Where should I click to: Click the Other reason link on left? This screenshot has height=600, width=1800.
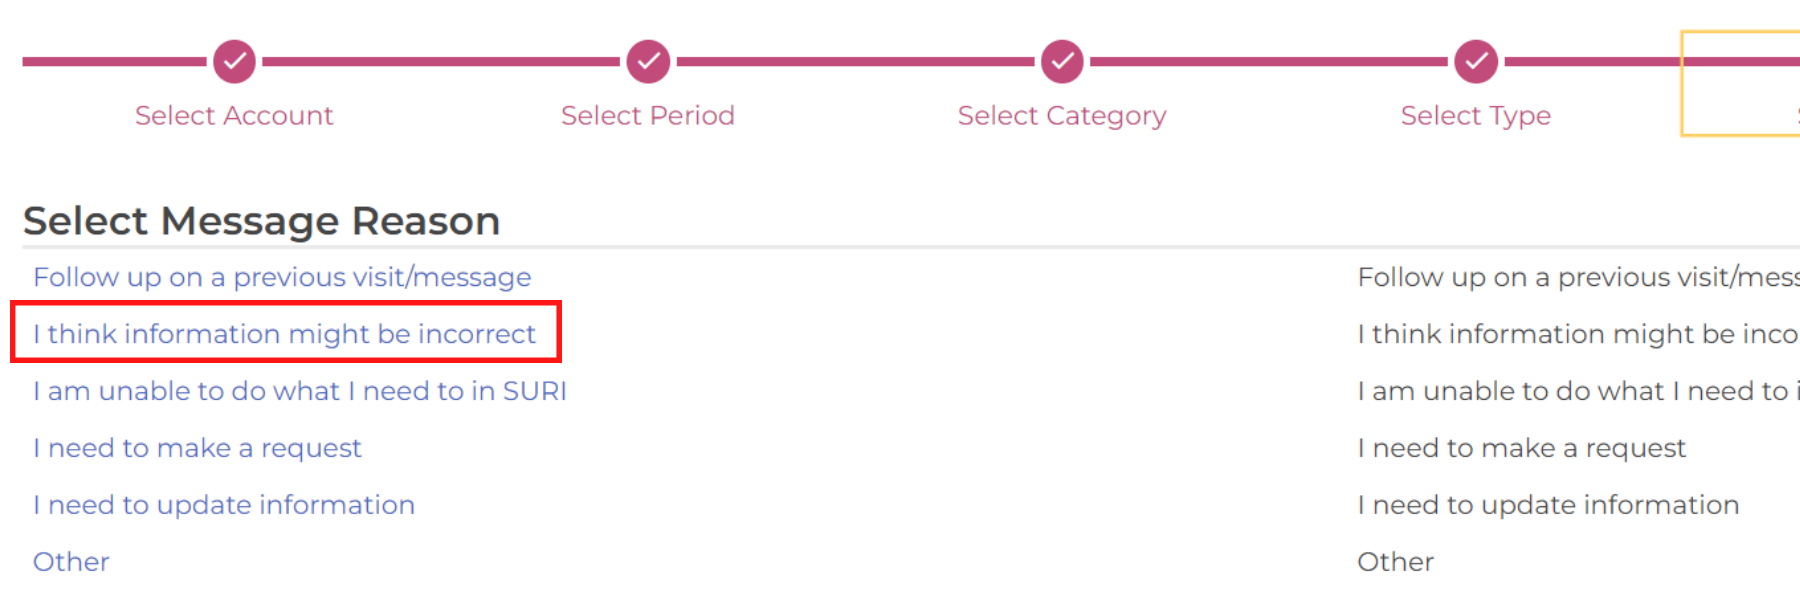coord(71,562)
